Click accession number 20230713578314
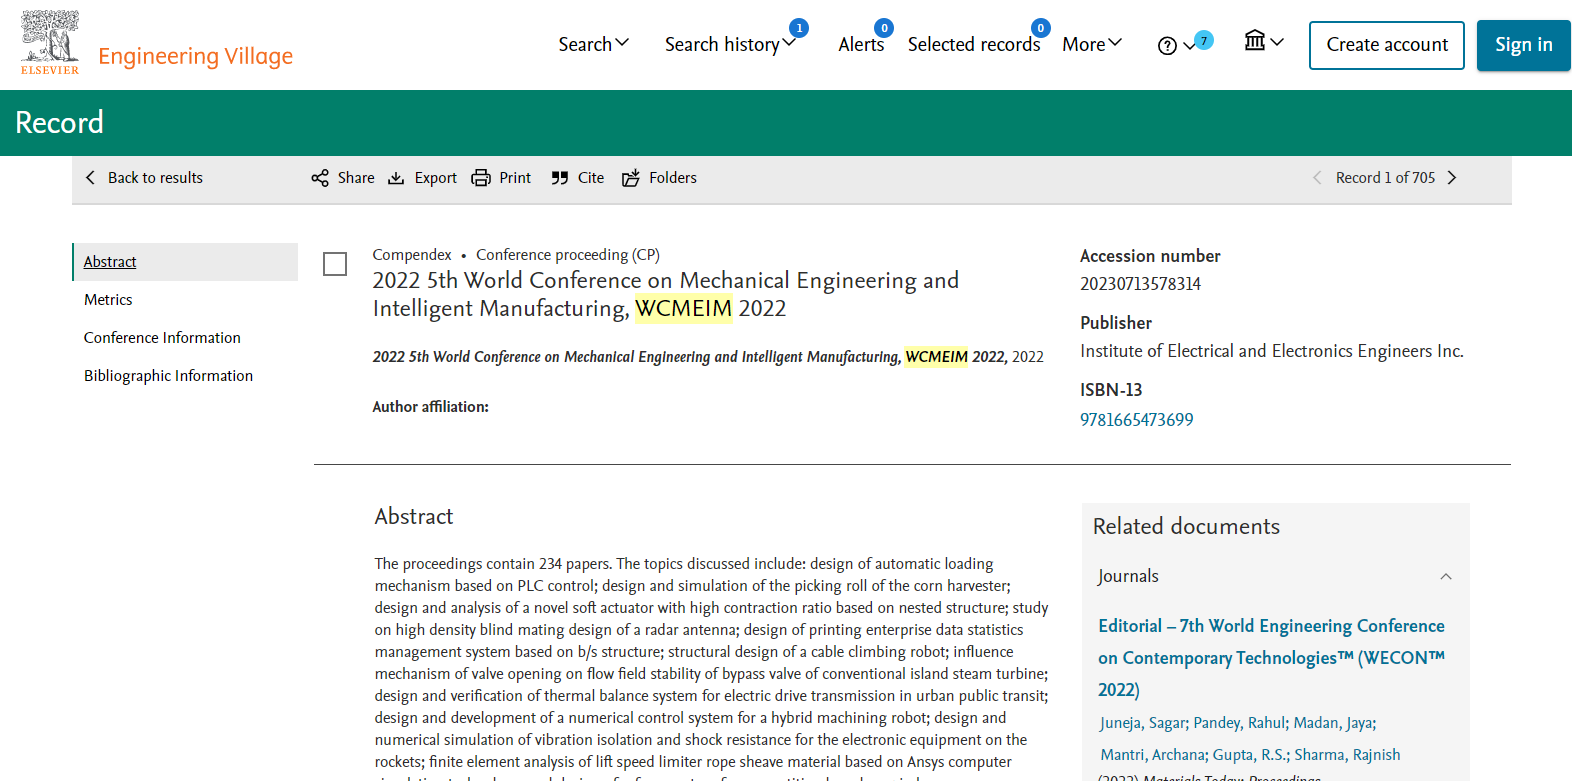Viewport: 1572px width, 781px height. (1140, 284)
